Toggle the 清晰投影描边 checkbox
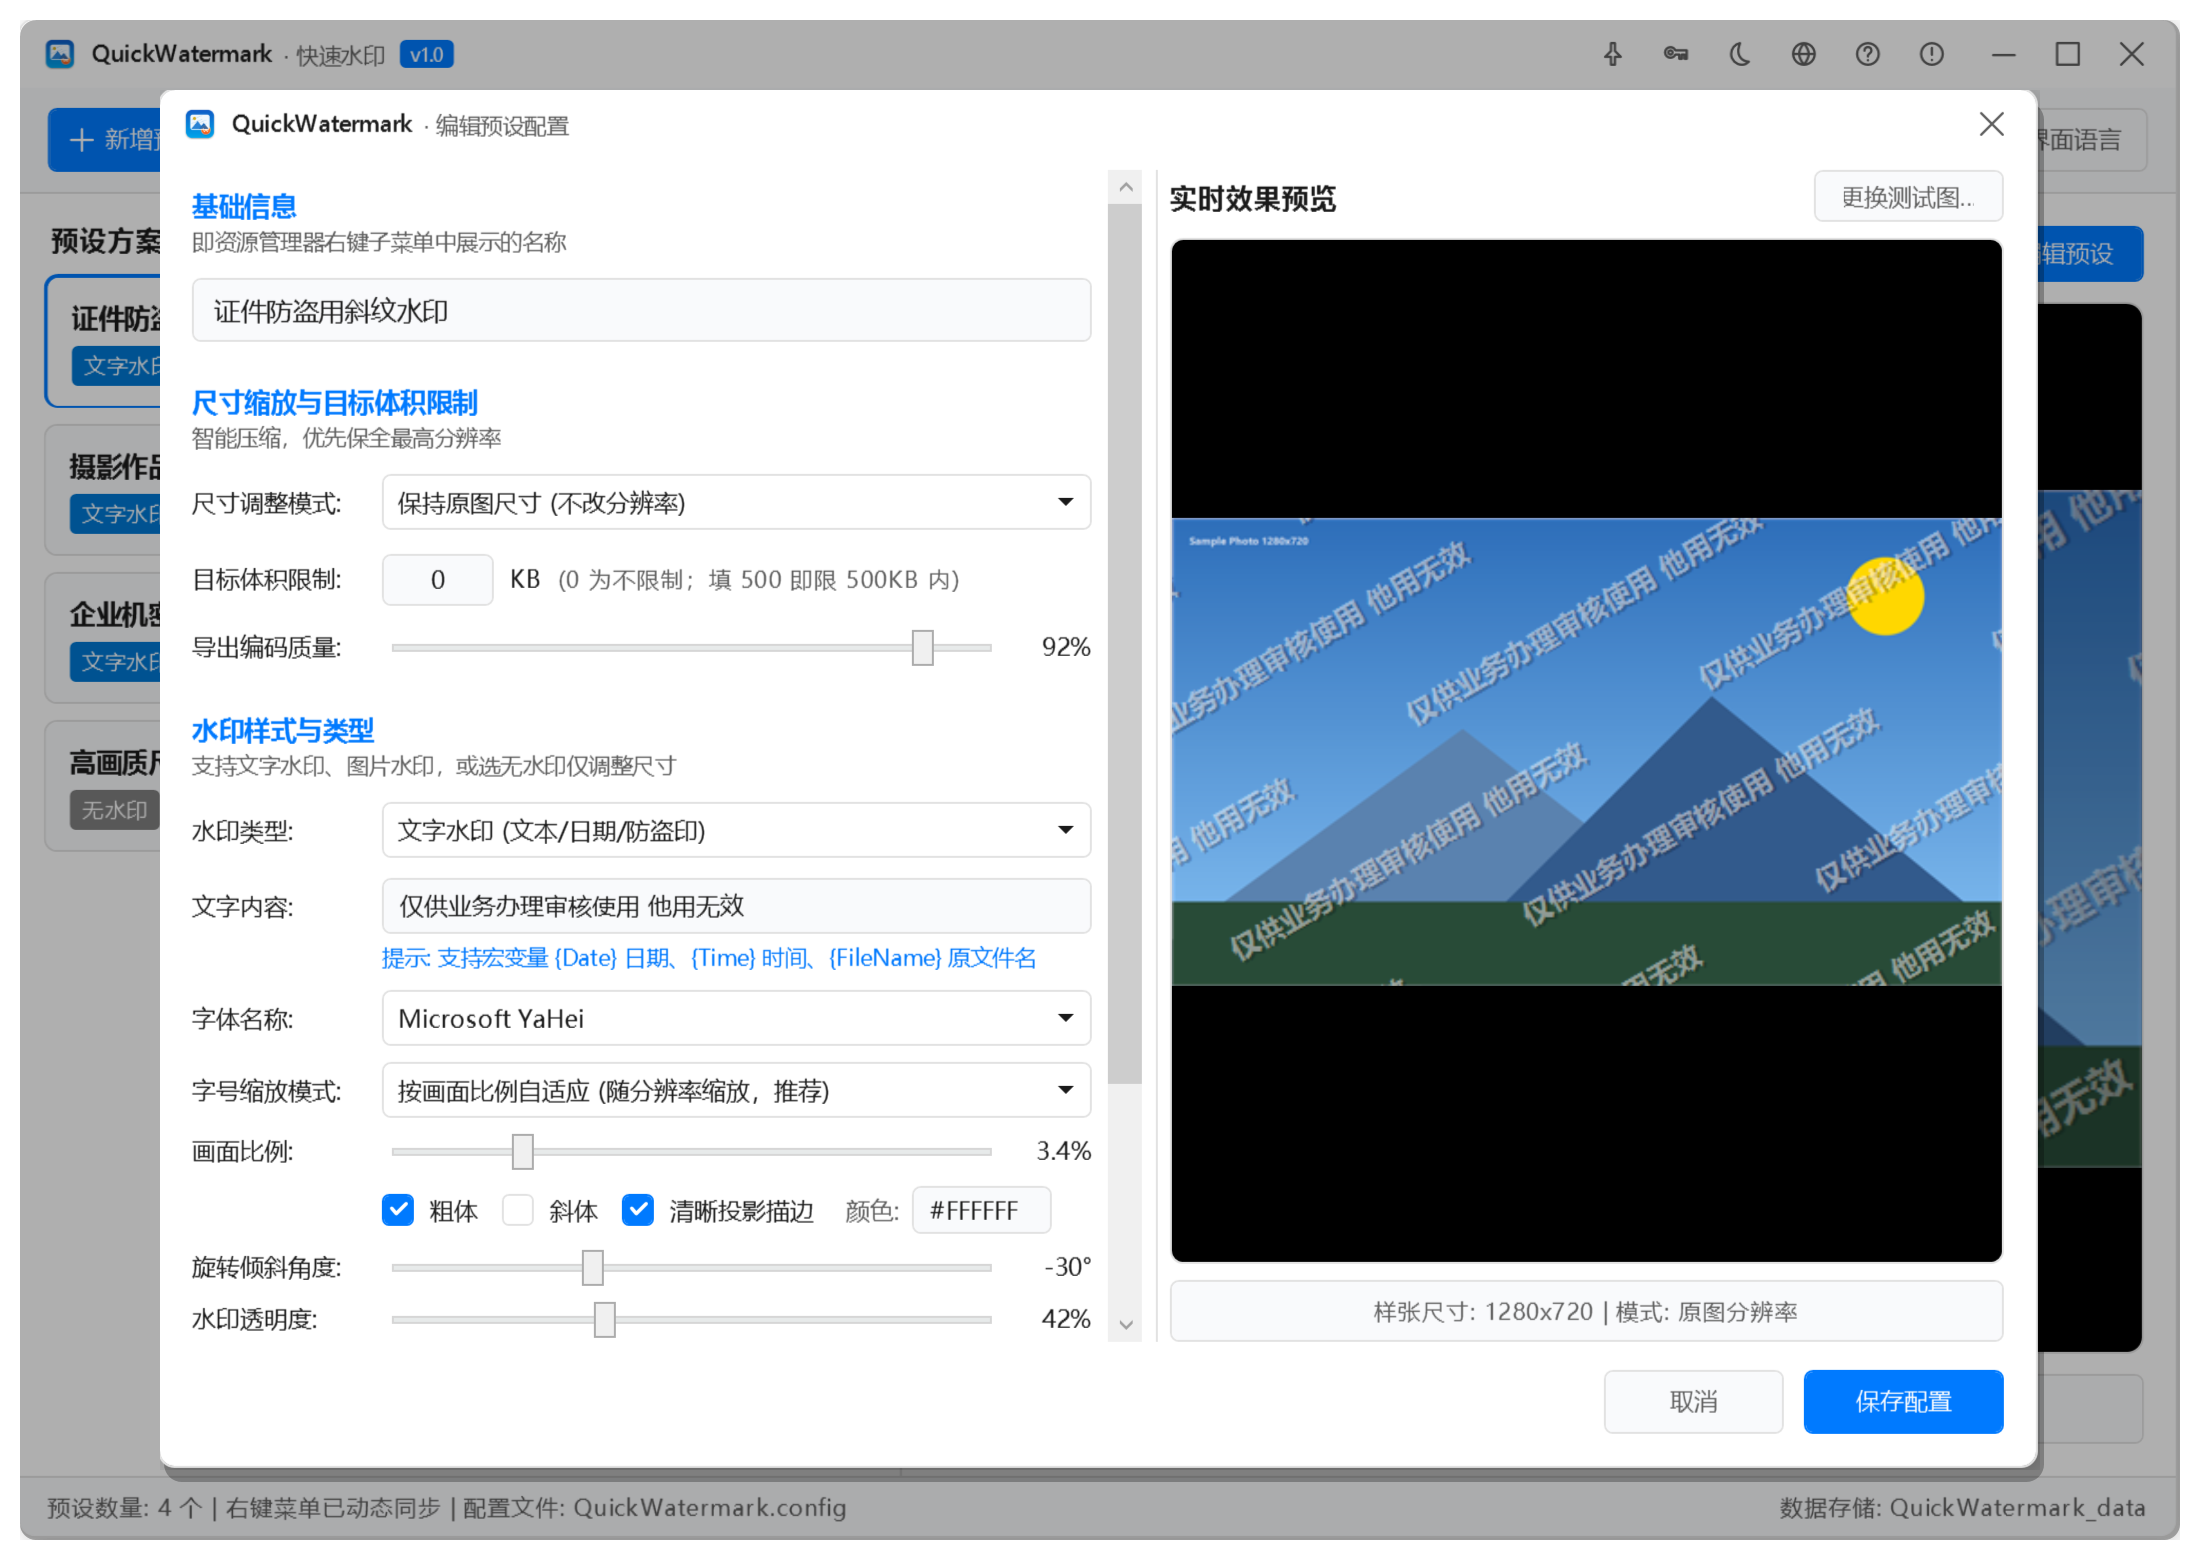This screenshot has width=2200, height=1560. click(x=638, y=1210)
